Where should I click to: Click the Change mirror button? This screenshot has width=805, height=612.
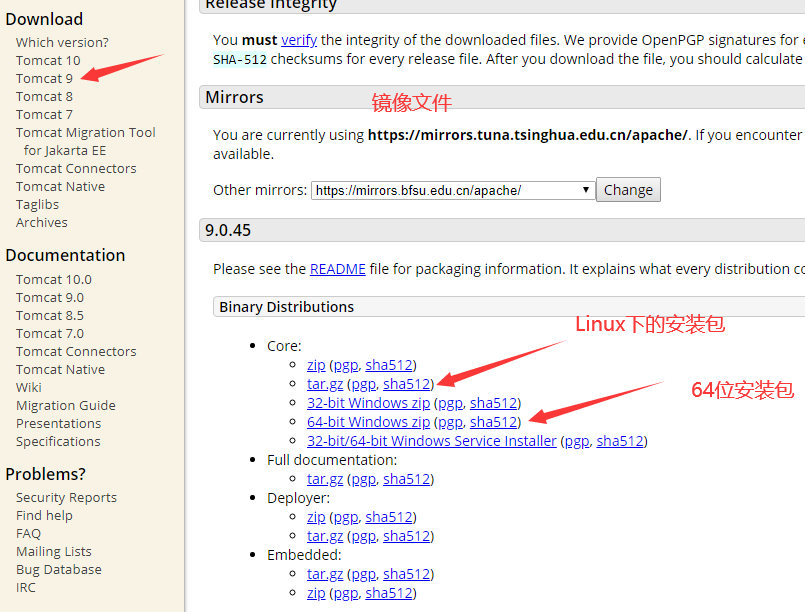click(x=628, y=190)
